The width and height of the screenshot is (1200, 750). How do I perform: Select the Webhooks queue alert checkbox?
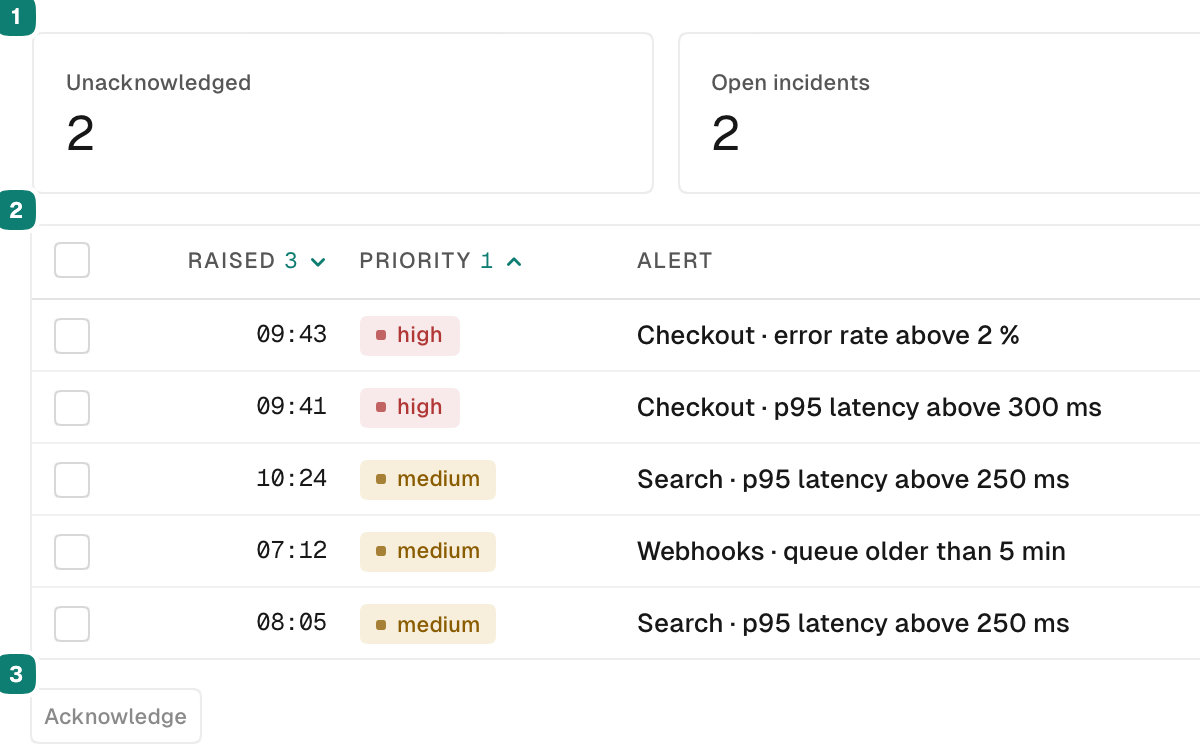tap(72, 552)
